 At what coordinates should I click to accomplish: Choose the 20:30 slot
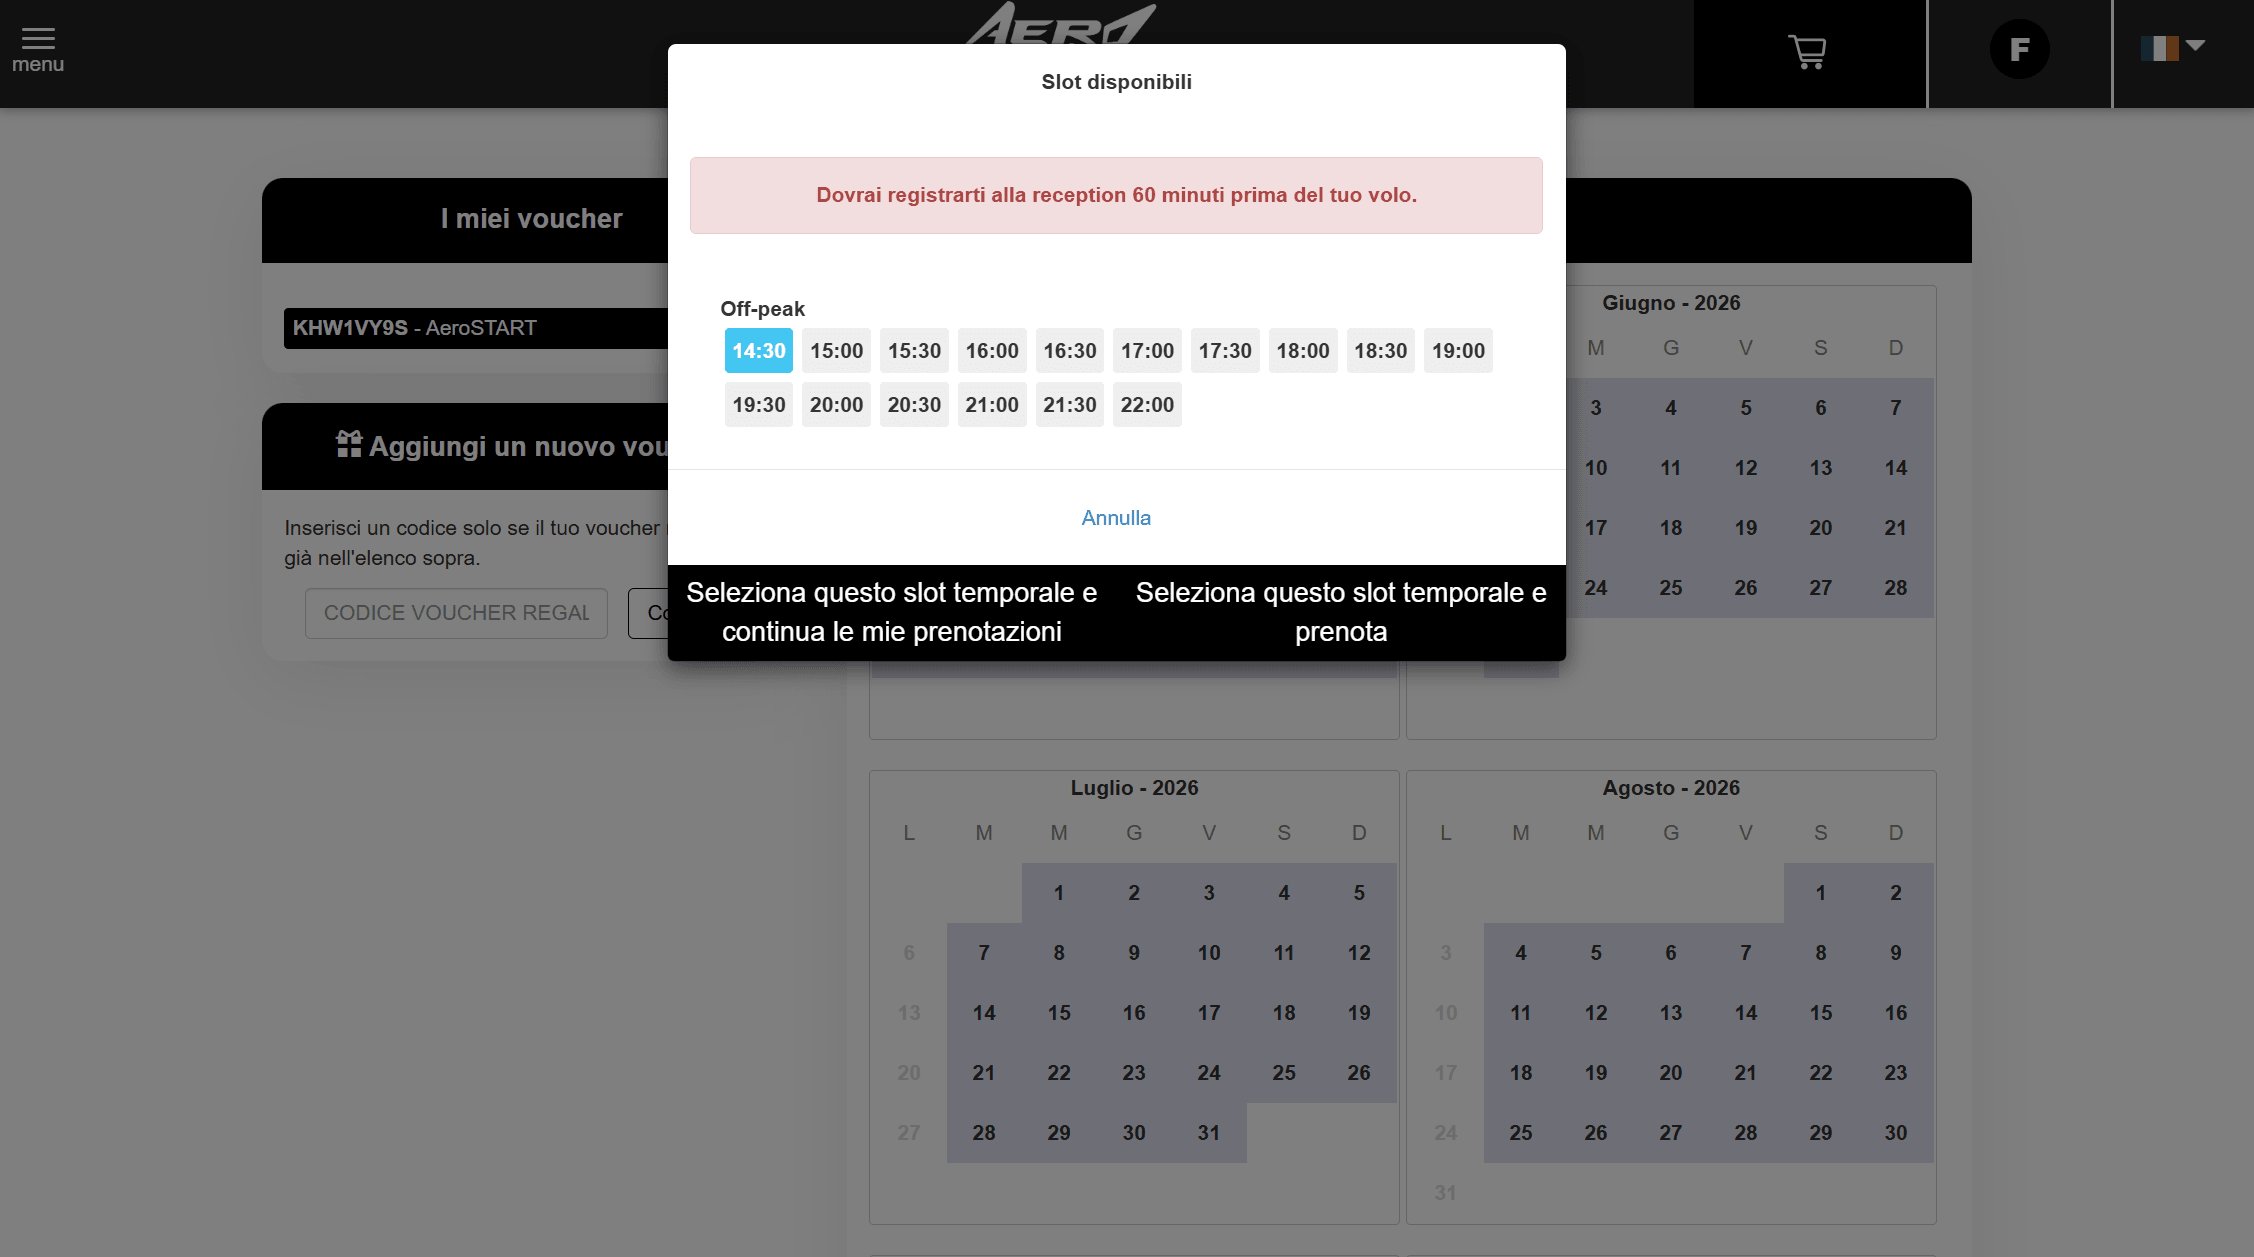[914, 405]
